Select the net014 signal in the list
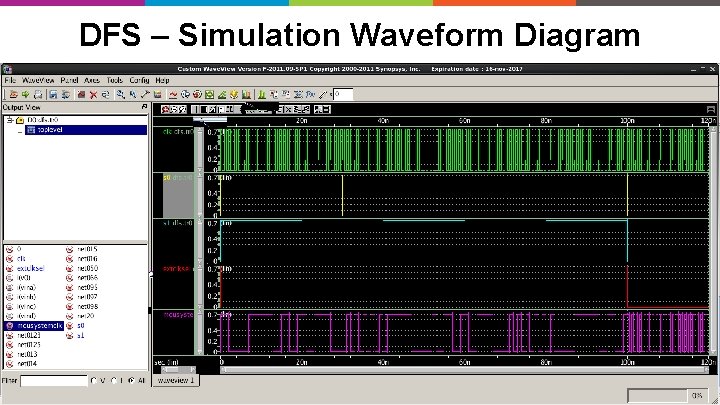720x405 pixels. tap(27, 364)
